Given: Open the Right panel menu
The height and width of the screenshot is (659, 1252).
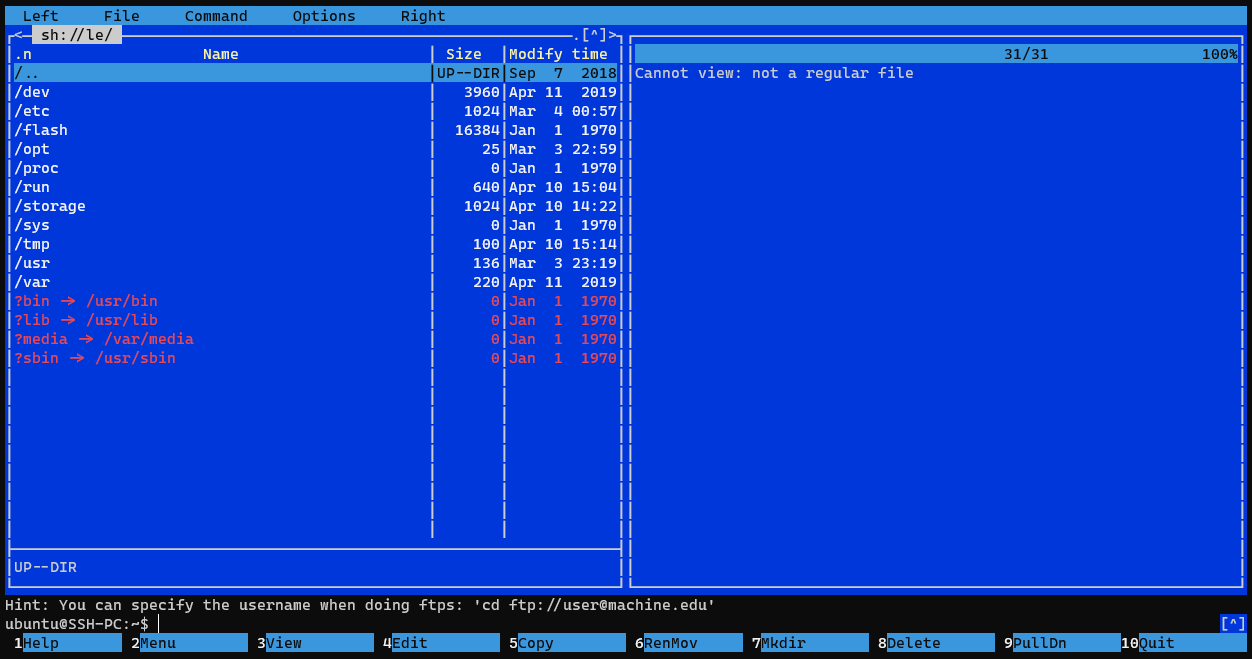Looking at the screenshot, I should tap(422, 16).
